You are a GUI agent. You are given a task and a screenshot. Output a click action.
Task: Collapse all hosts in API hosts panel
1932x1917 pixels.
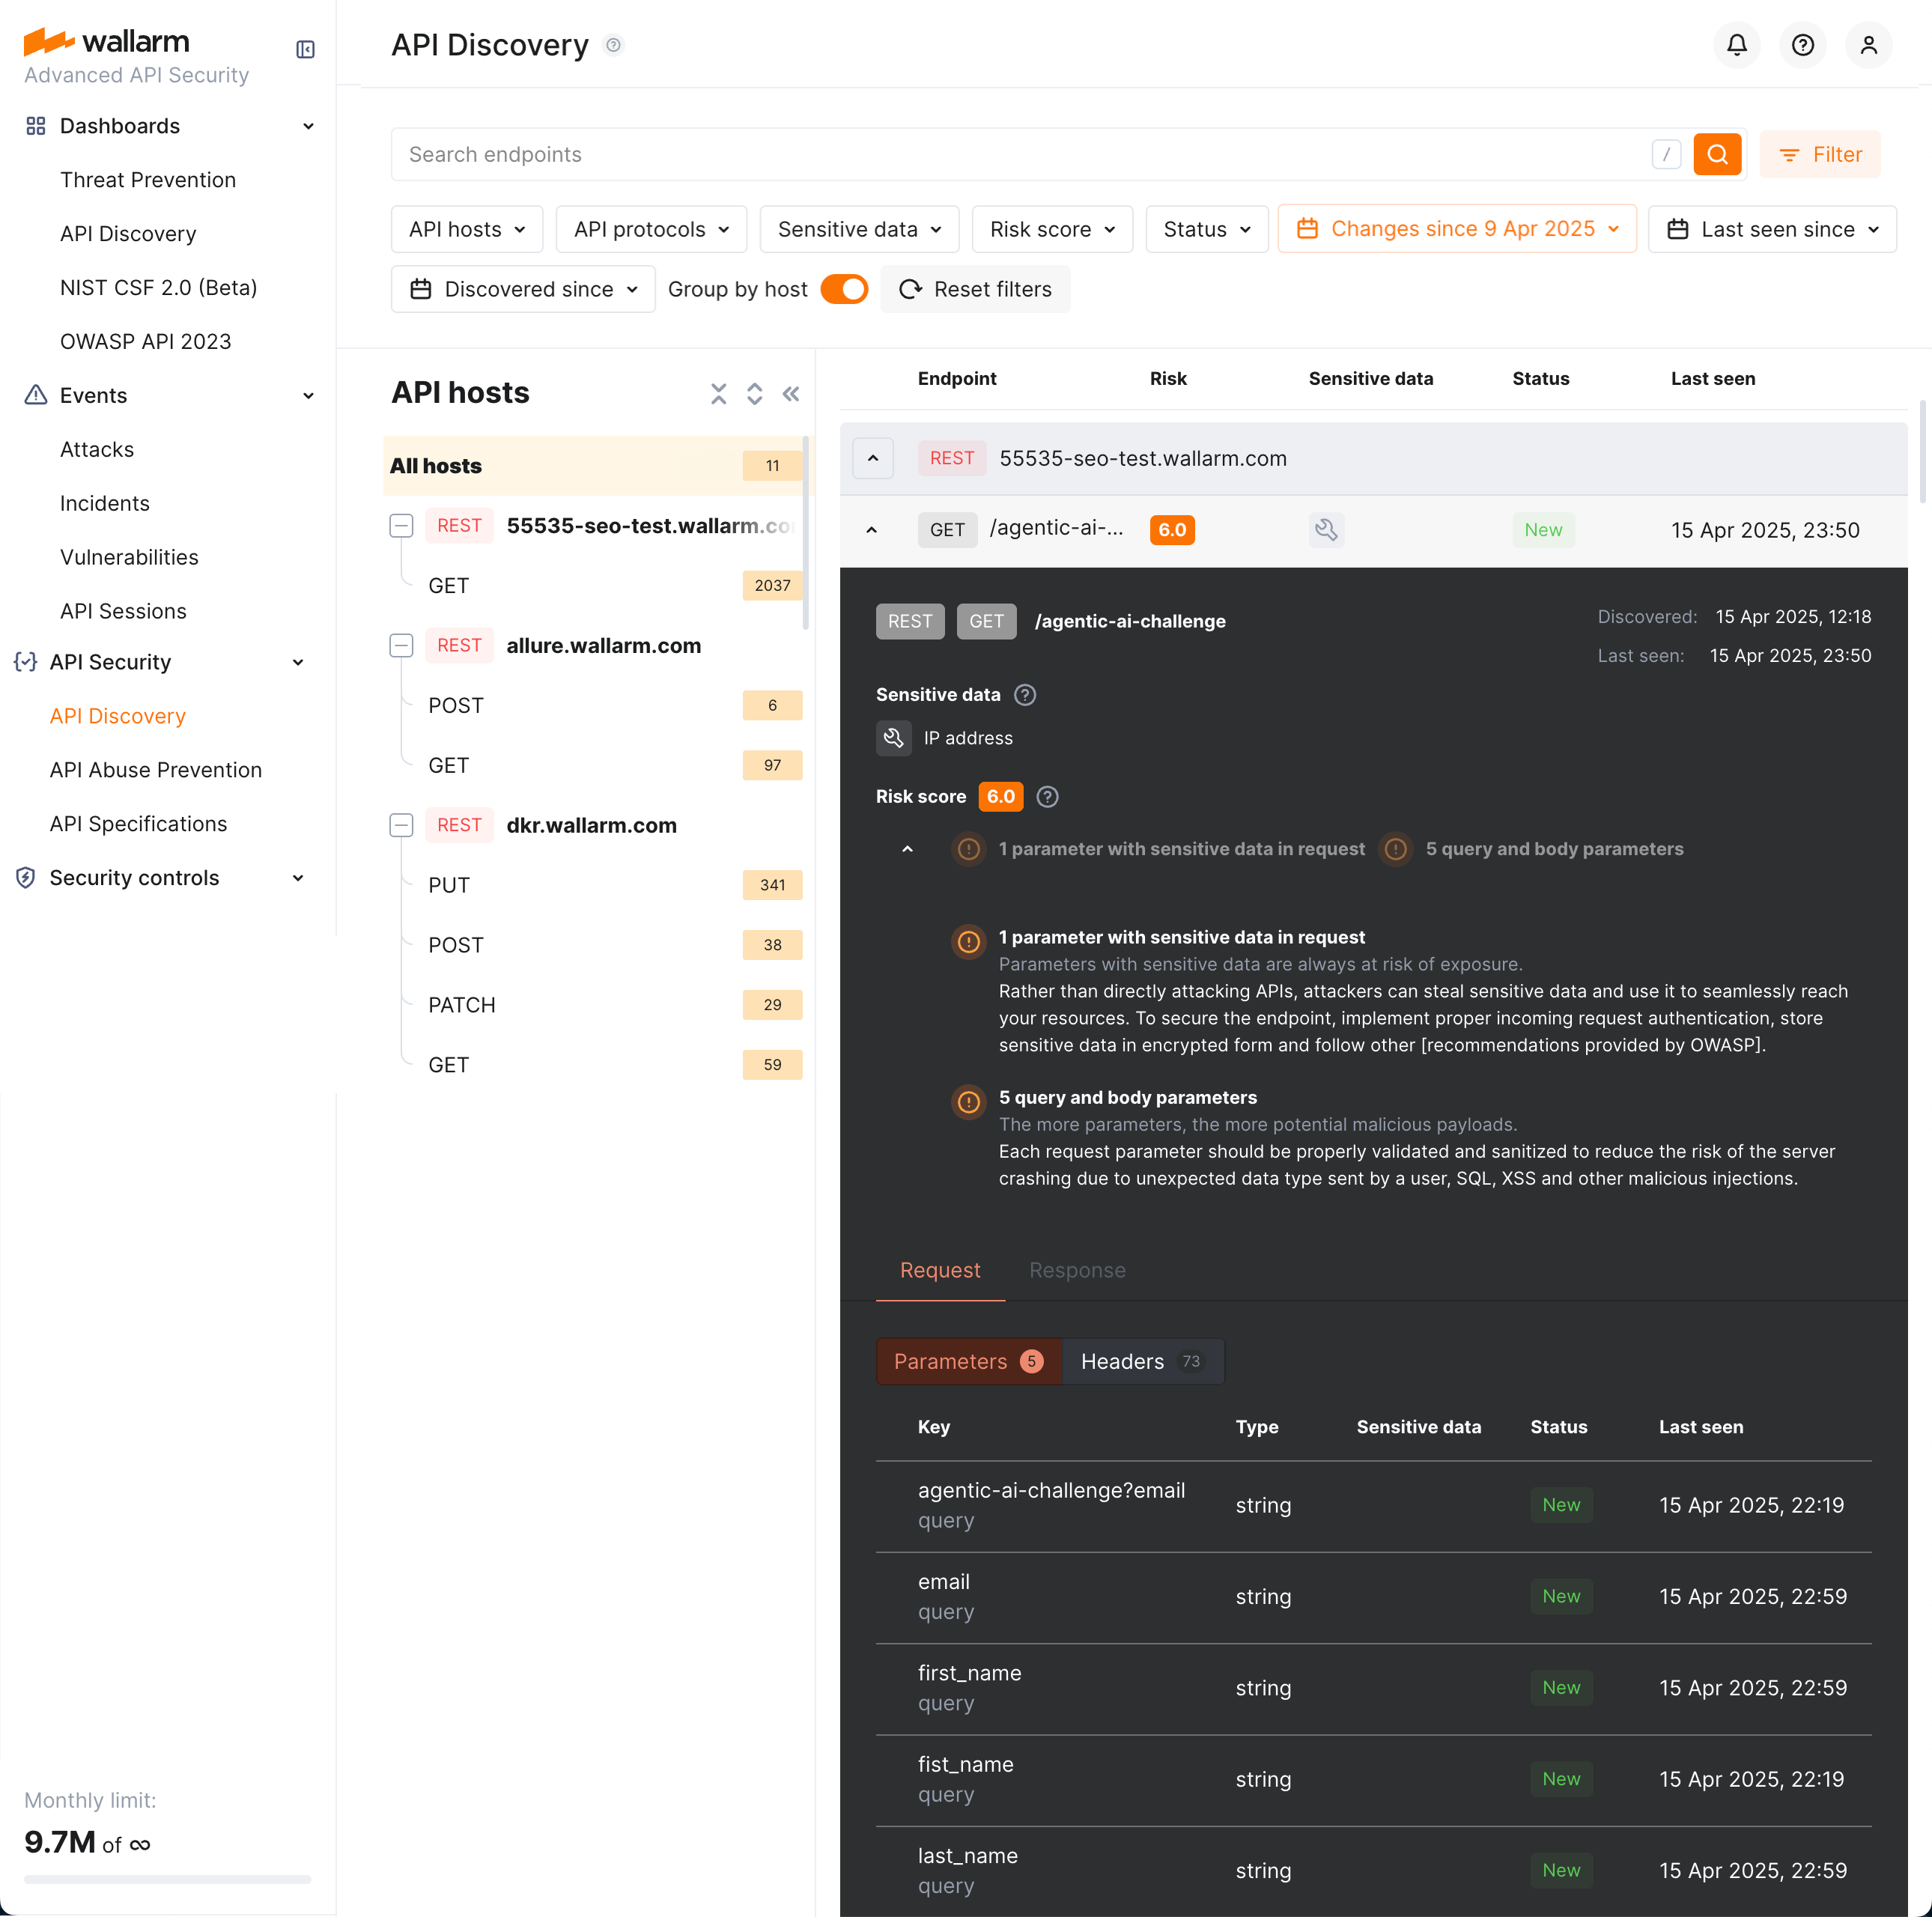pyautogui.click(x=718, y=393)
